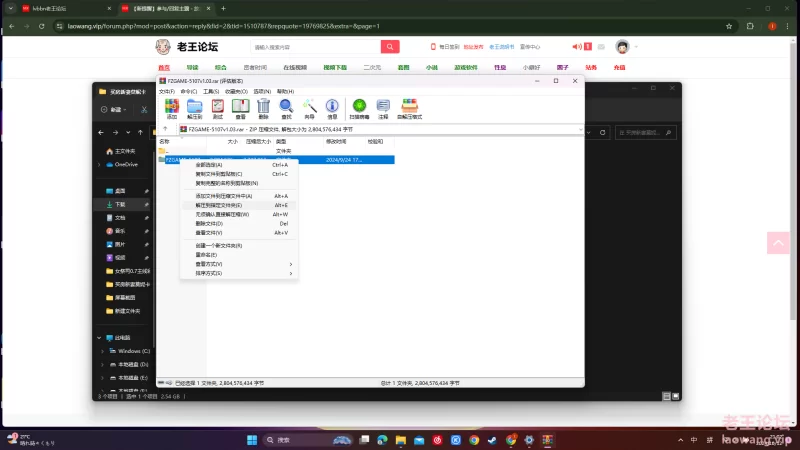Choose Rename (重命名) in context menu
Image resolution: width=800 pixels, height=450 pixels.
tap(239, 255)
